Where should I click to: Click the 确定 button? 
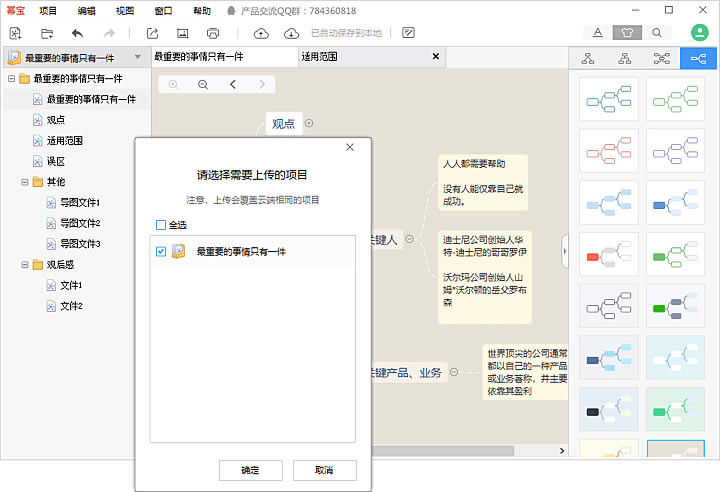pos(250,470)
